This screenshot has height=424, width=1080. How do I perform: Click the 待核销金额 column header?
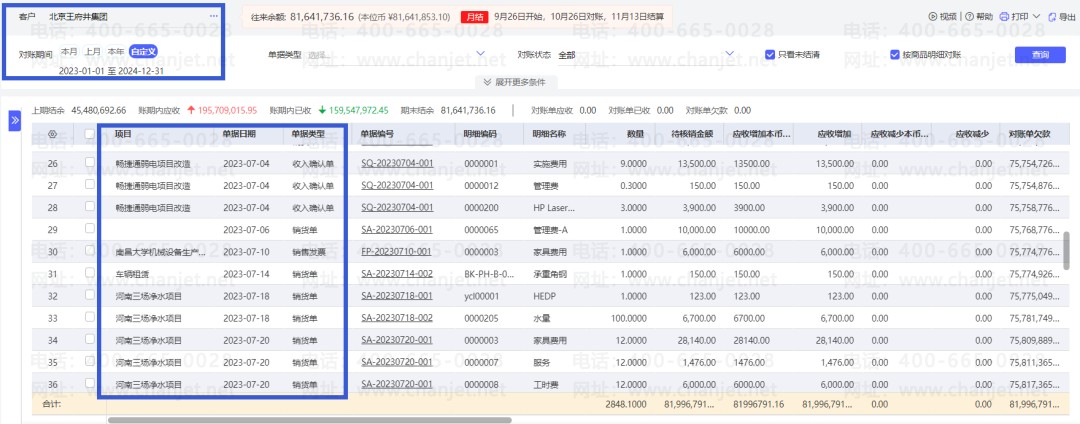(x=694, y=134)
